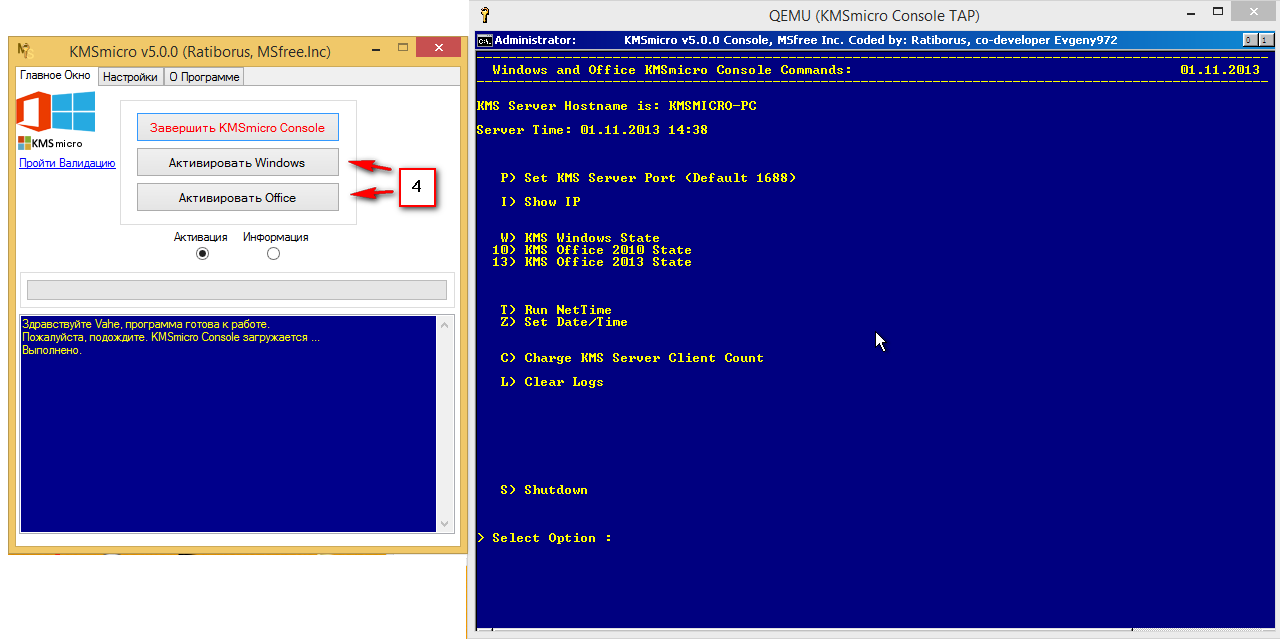Click the Информация label text
This screenshot has width=1280, height=639.
276,237
